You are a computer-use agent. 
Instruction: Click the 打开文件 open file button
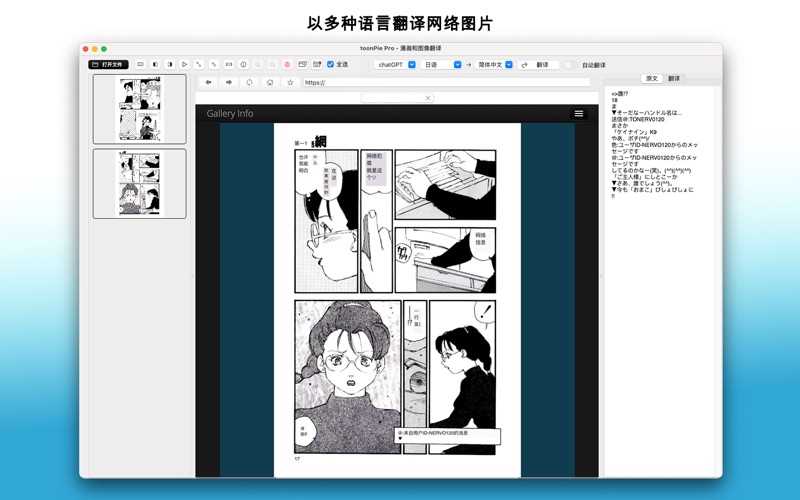coord(109,64)
